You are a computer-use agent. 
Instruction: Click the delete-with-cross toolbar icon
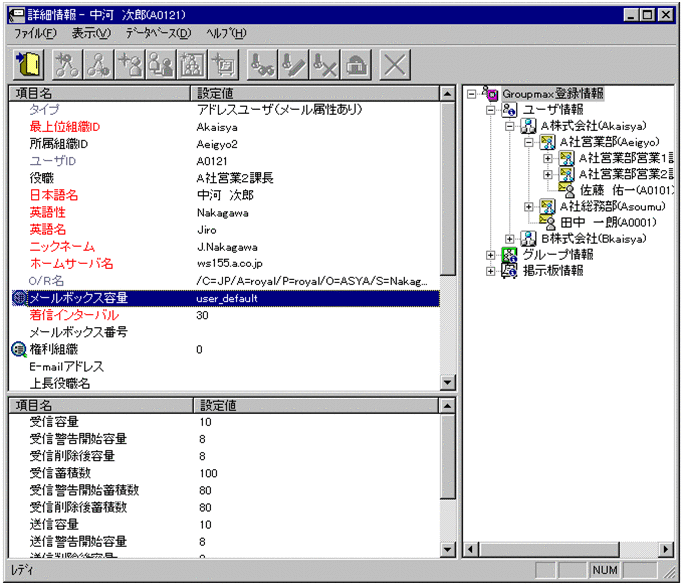(x=325, y=65)
